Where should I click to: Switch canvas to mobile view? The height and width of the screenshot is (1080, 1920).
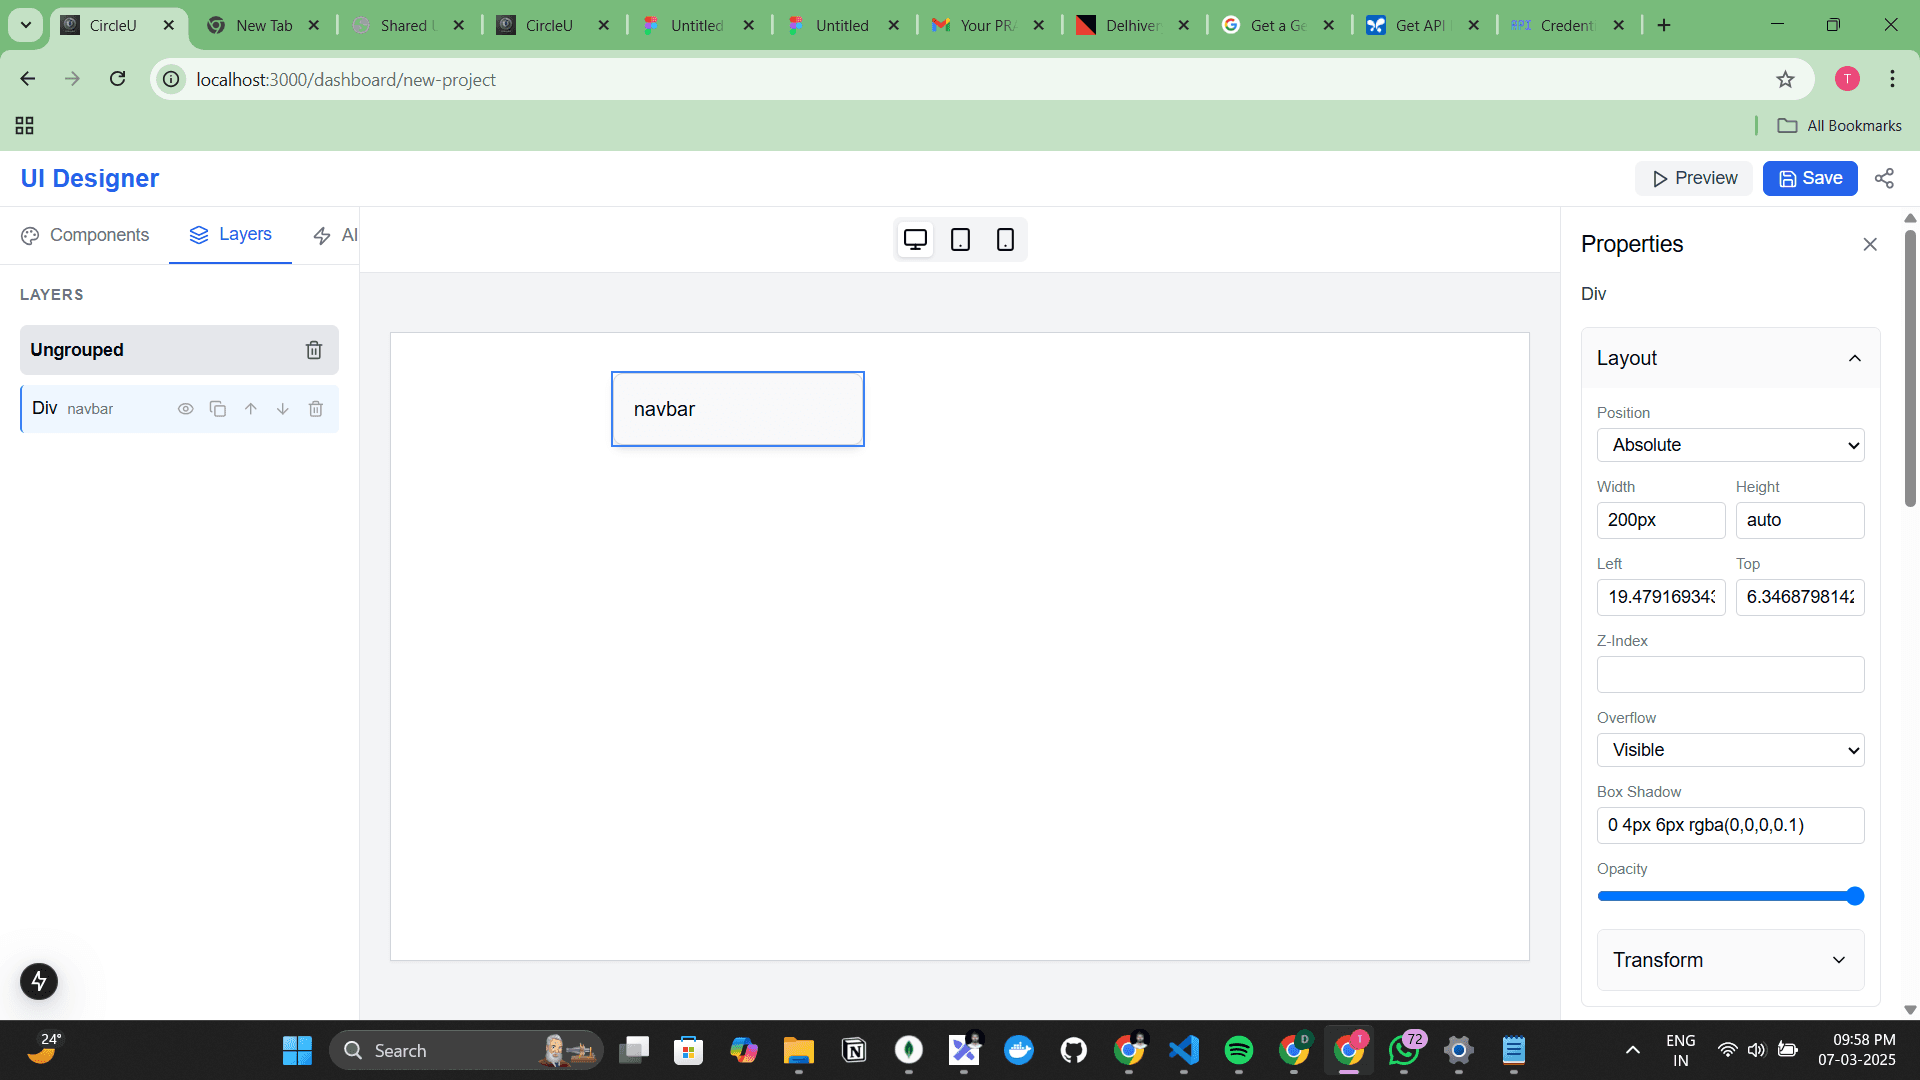point(1005,239)
